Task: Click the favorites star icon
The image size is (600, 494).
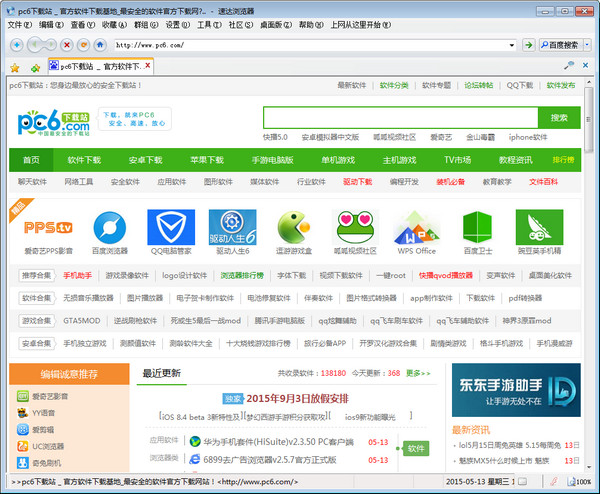Action: (14, 67)
